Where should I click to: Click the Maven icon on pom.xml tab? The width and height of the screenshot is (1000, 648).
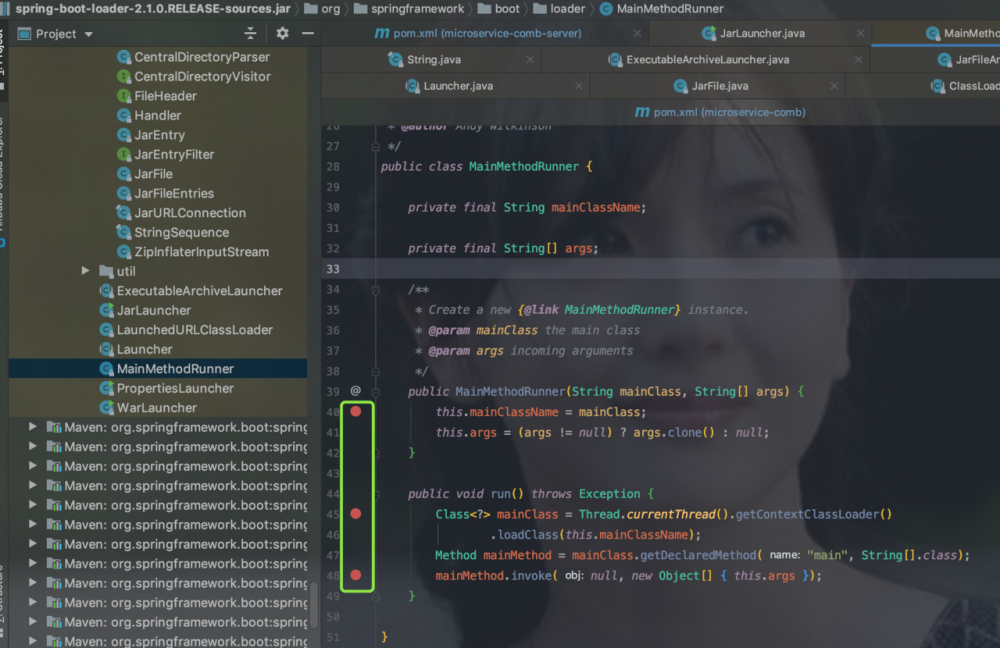(380, 33)
